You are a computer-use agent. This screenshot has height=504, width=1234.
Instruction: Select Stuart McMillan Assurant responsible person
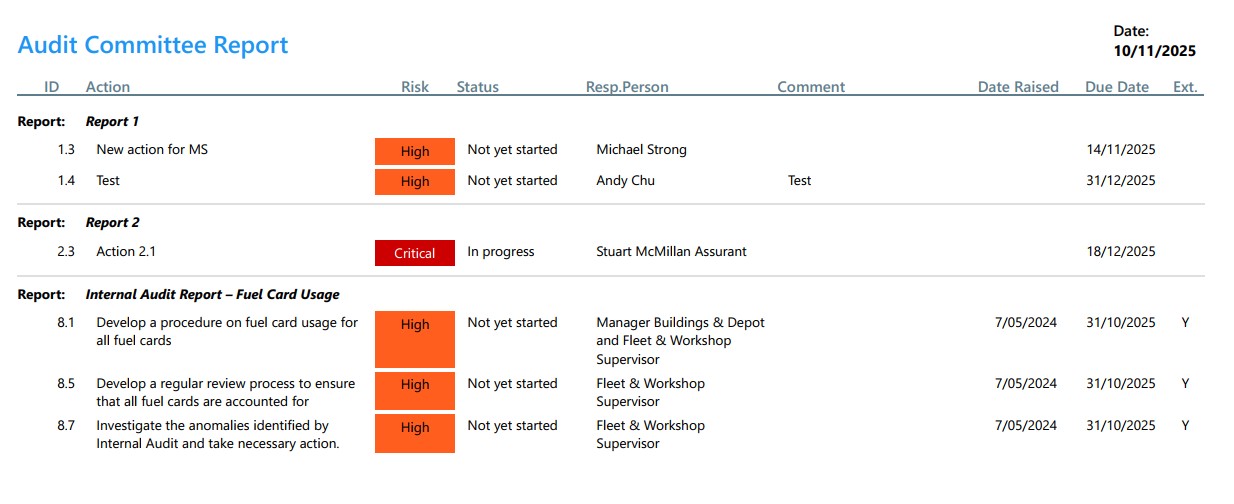point(671,252)
